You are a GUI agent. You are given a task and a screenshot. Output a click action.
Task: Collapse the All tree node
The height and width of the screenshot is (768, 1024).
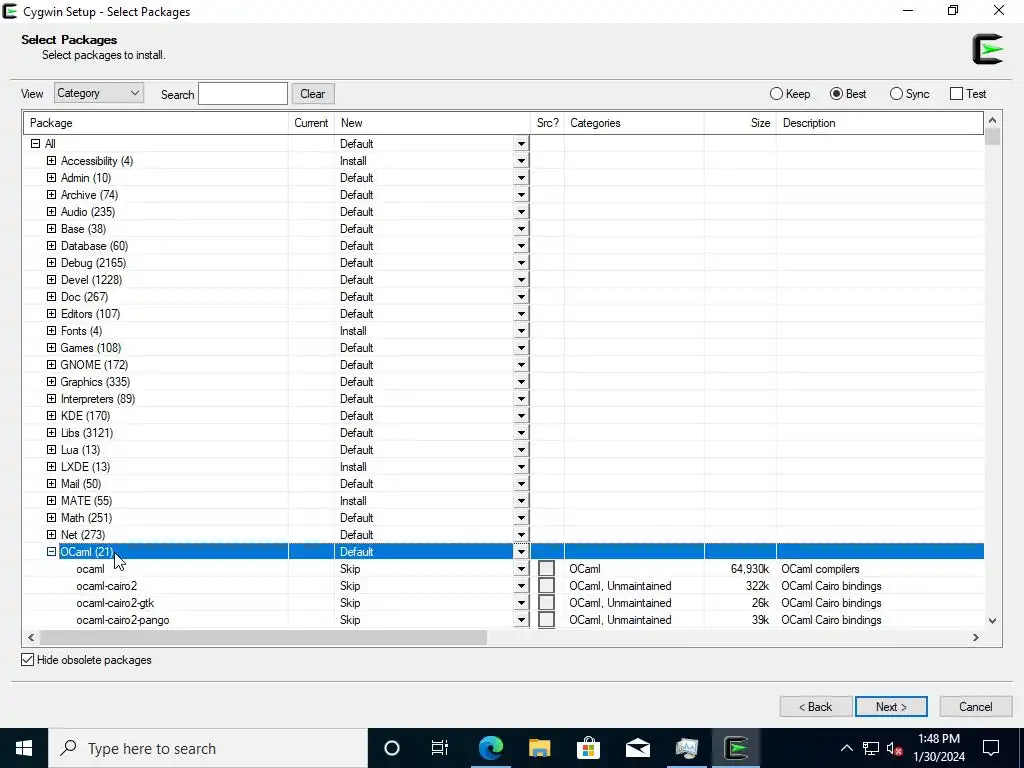pyautogui.click(x=36, y=144)
